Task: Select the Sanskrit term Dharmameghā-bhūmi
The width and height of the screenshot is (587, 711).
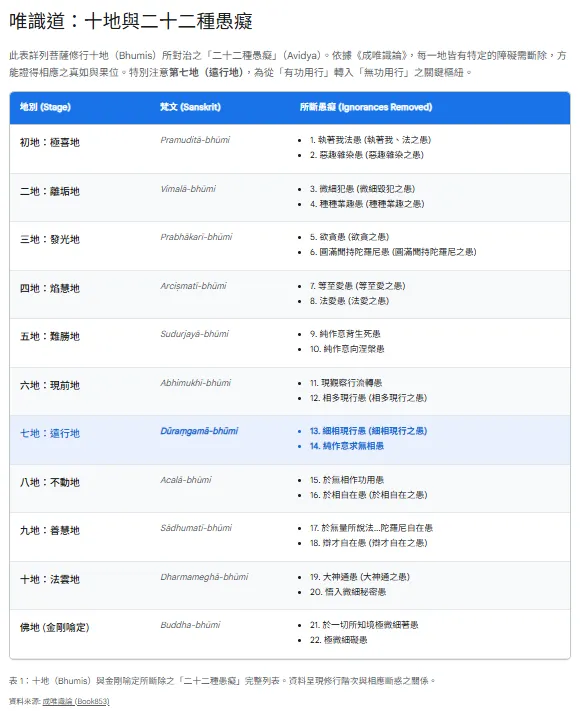Action: click(x=204, y=577)
